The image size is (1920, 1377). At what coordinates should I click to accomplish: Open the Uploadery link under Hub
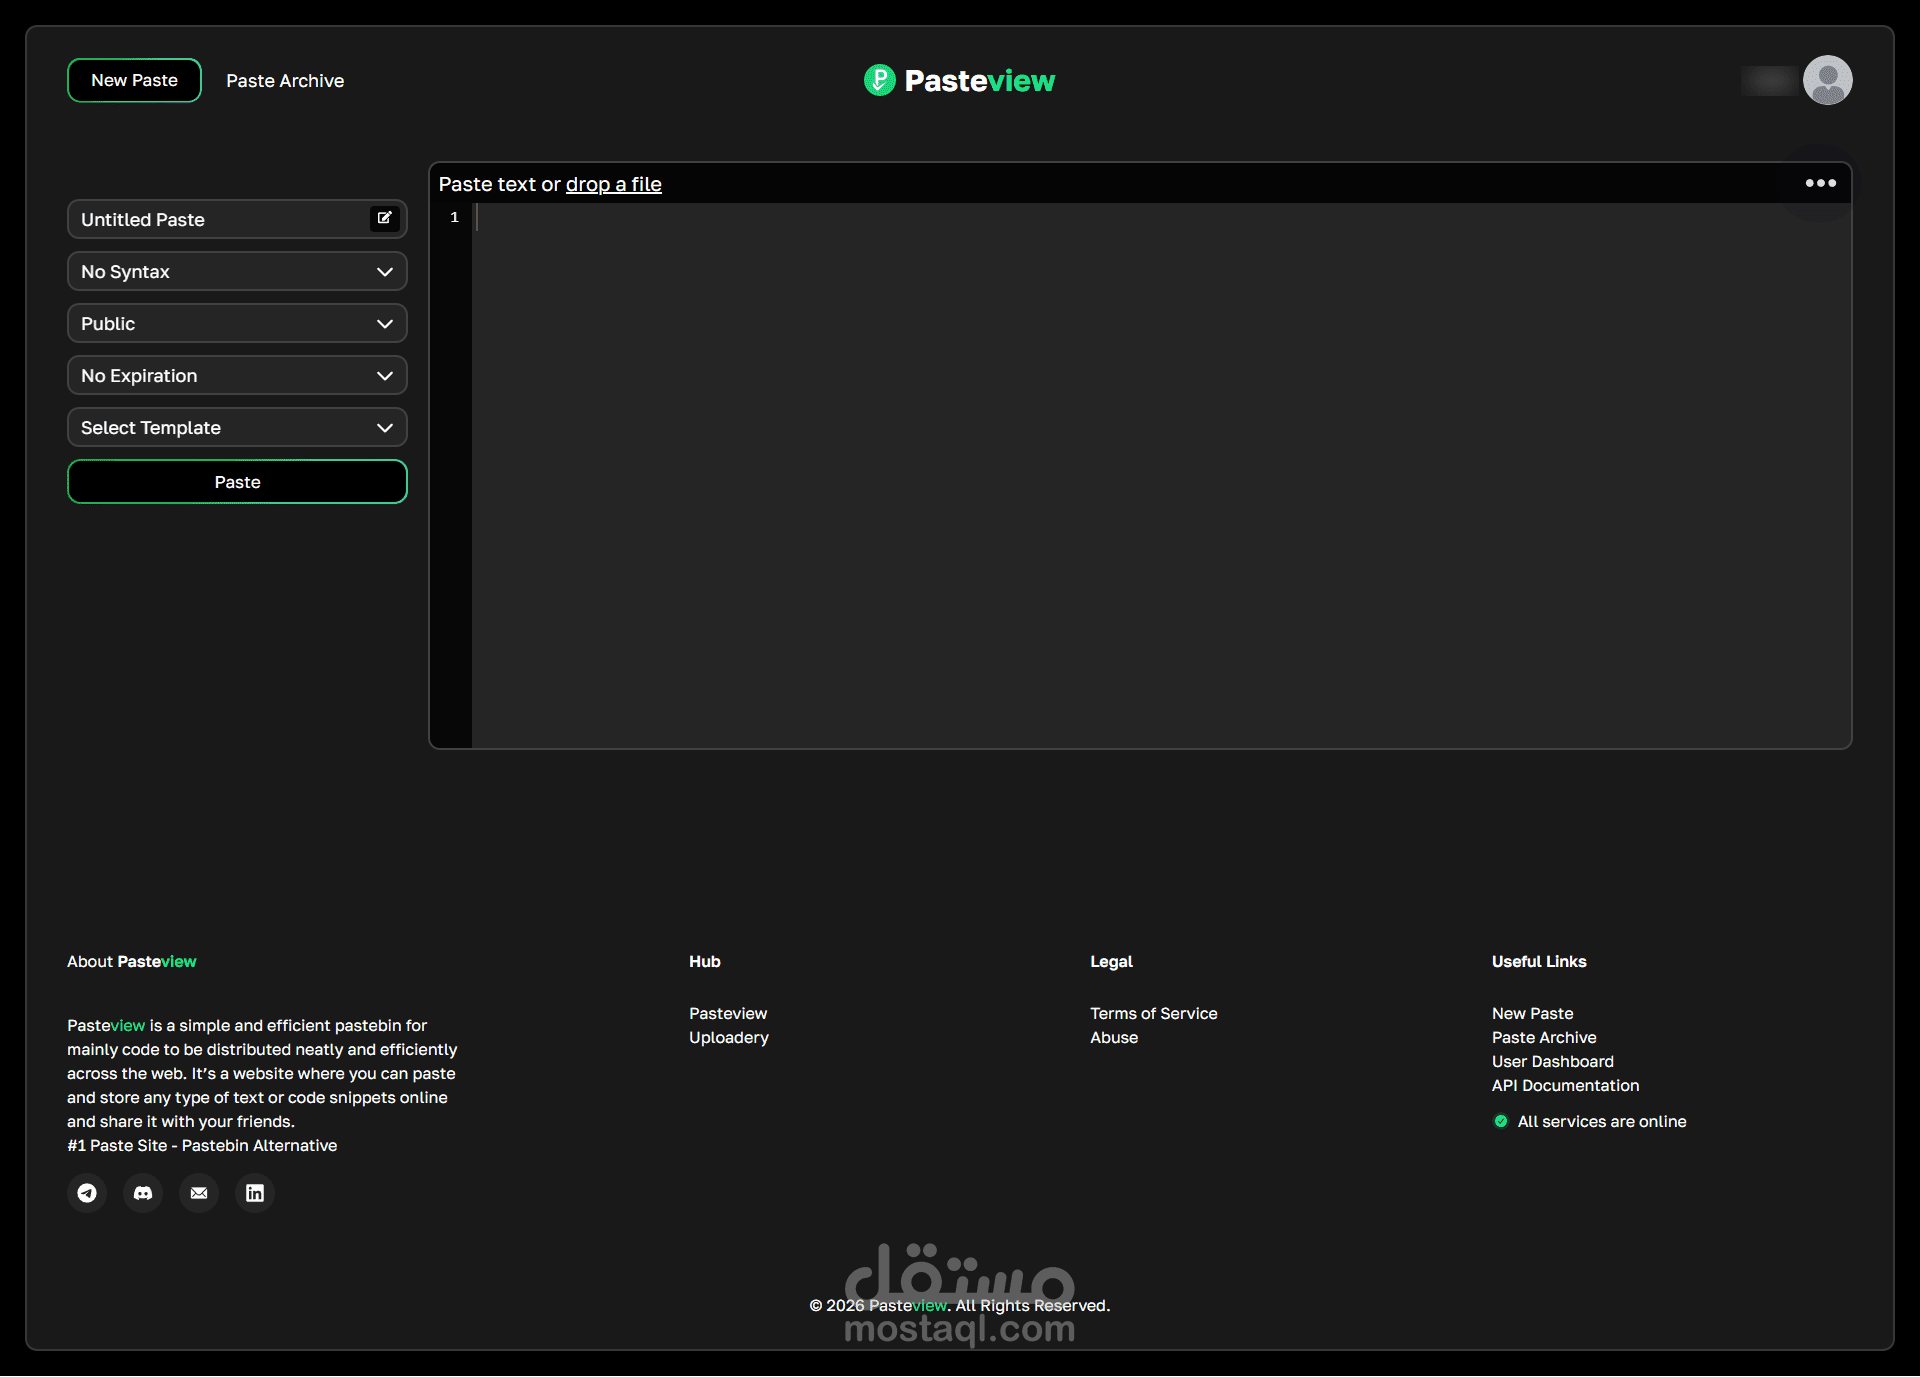(729, 1037)
